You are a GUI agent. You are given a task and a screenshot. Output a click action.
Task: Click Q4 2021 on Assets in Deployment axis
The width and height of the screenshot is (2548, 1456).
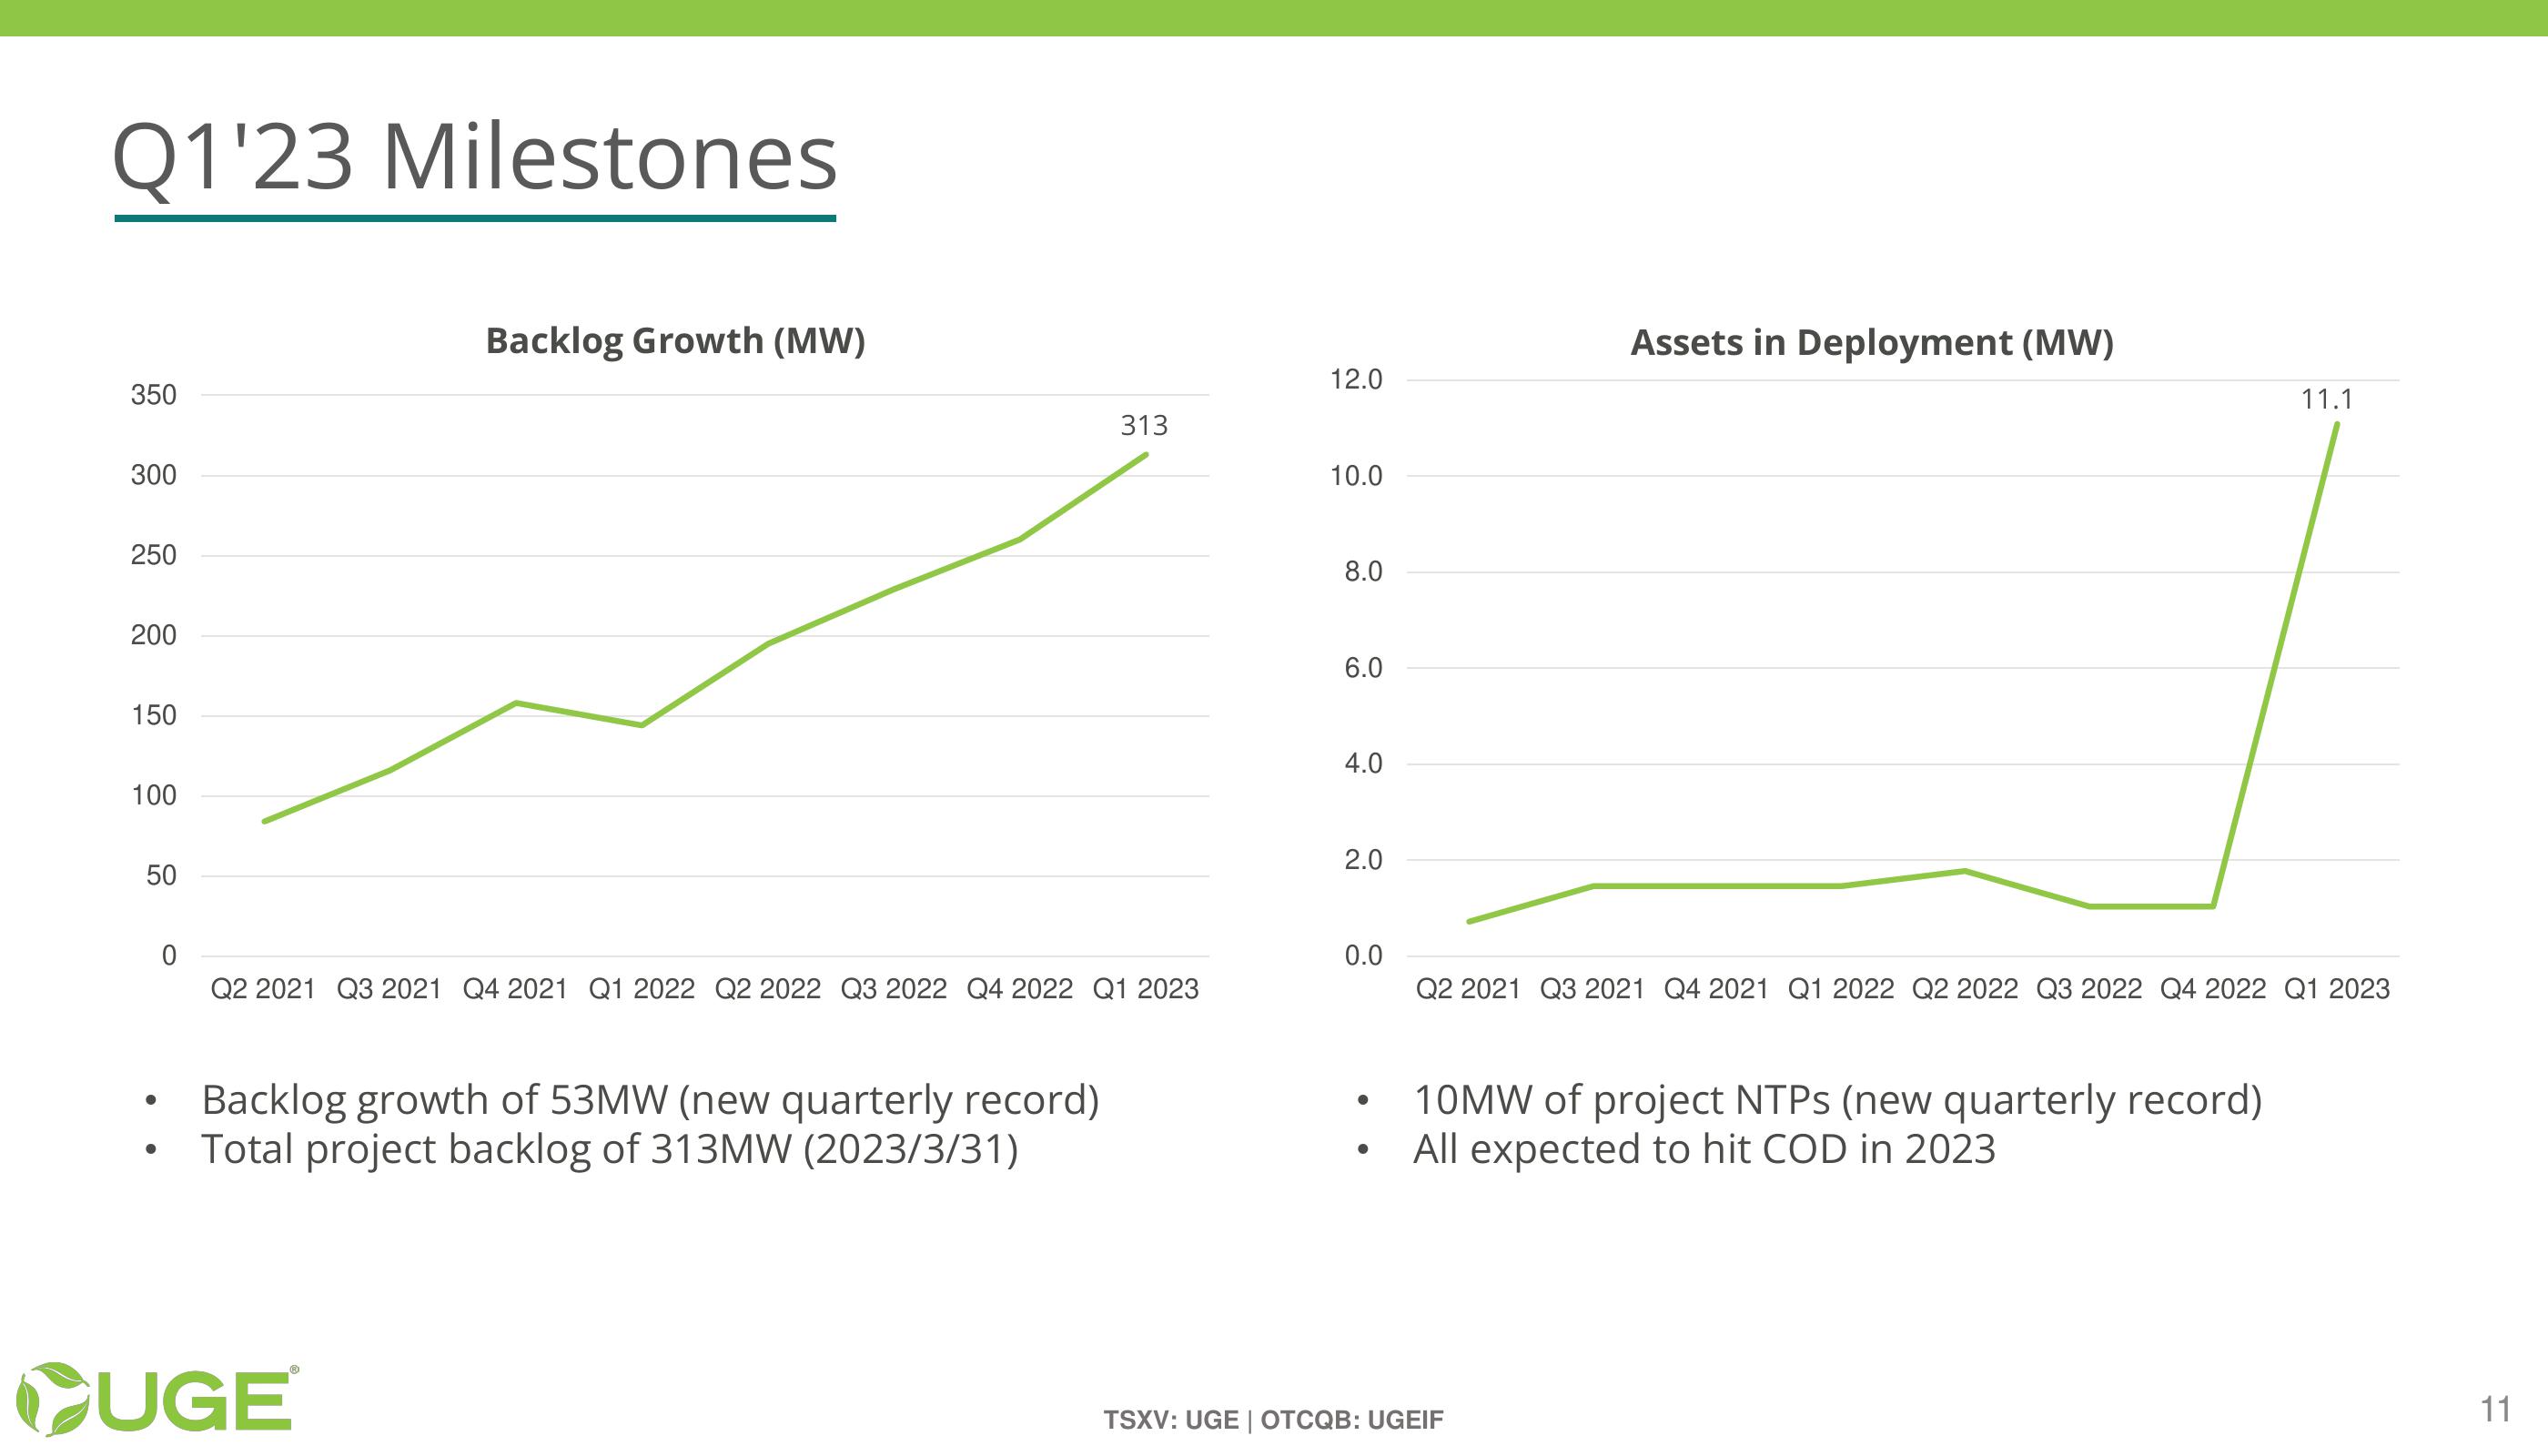pyautogui.click(x=1716, y=989)
